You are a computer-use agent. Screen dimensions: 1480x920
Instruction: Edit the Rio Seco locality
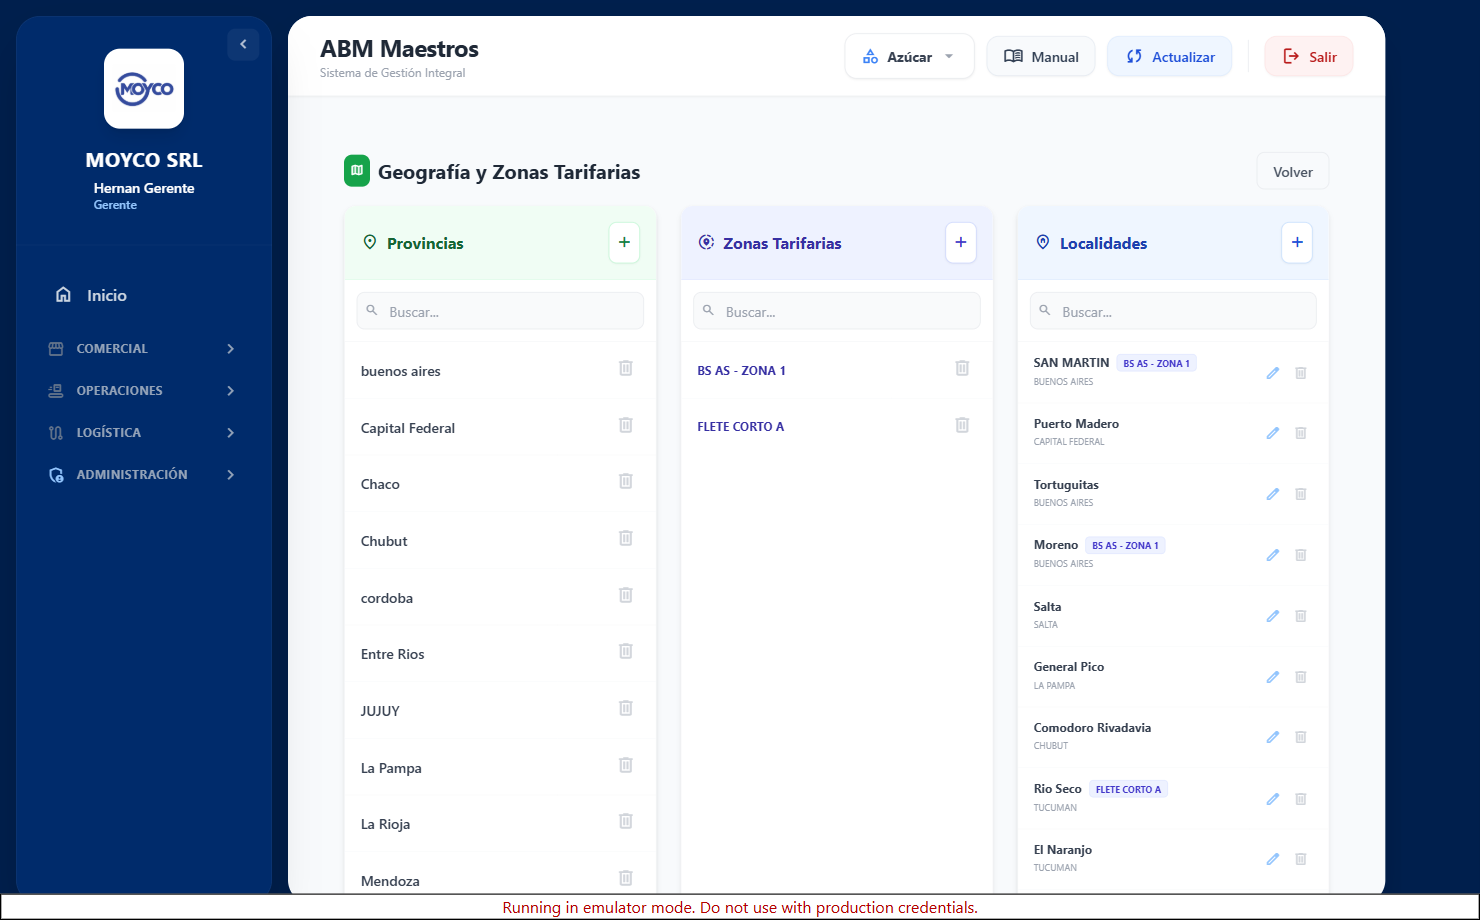[x=1273, y=799]
